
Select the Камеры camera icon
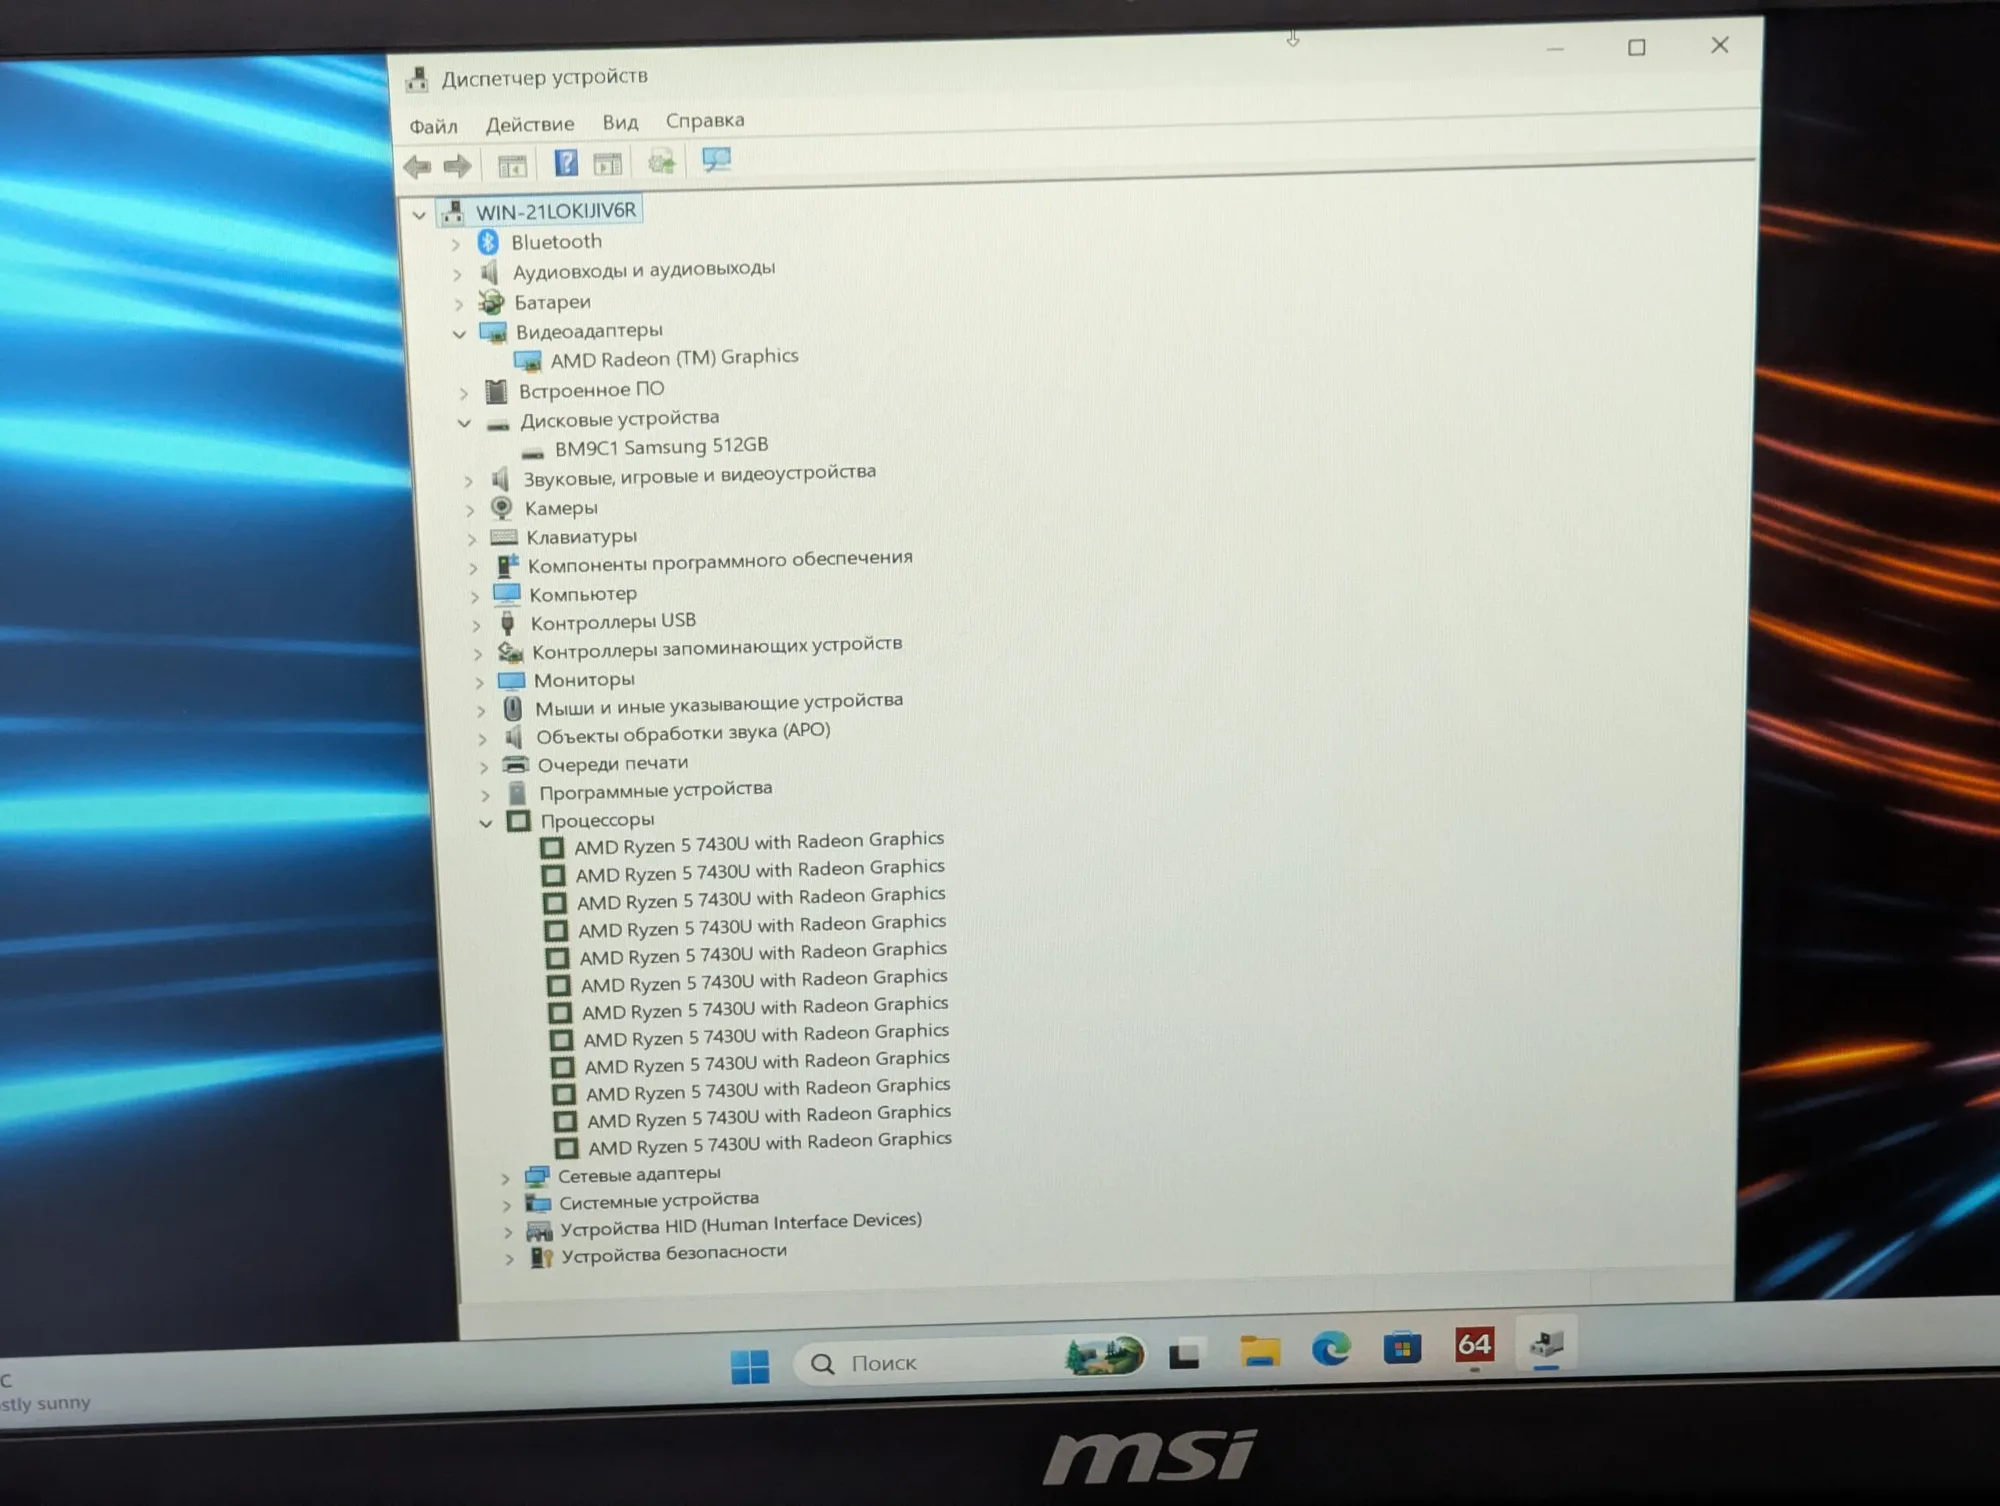tap(502, 508)
